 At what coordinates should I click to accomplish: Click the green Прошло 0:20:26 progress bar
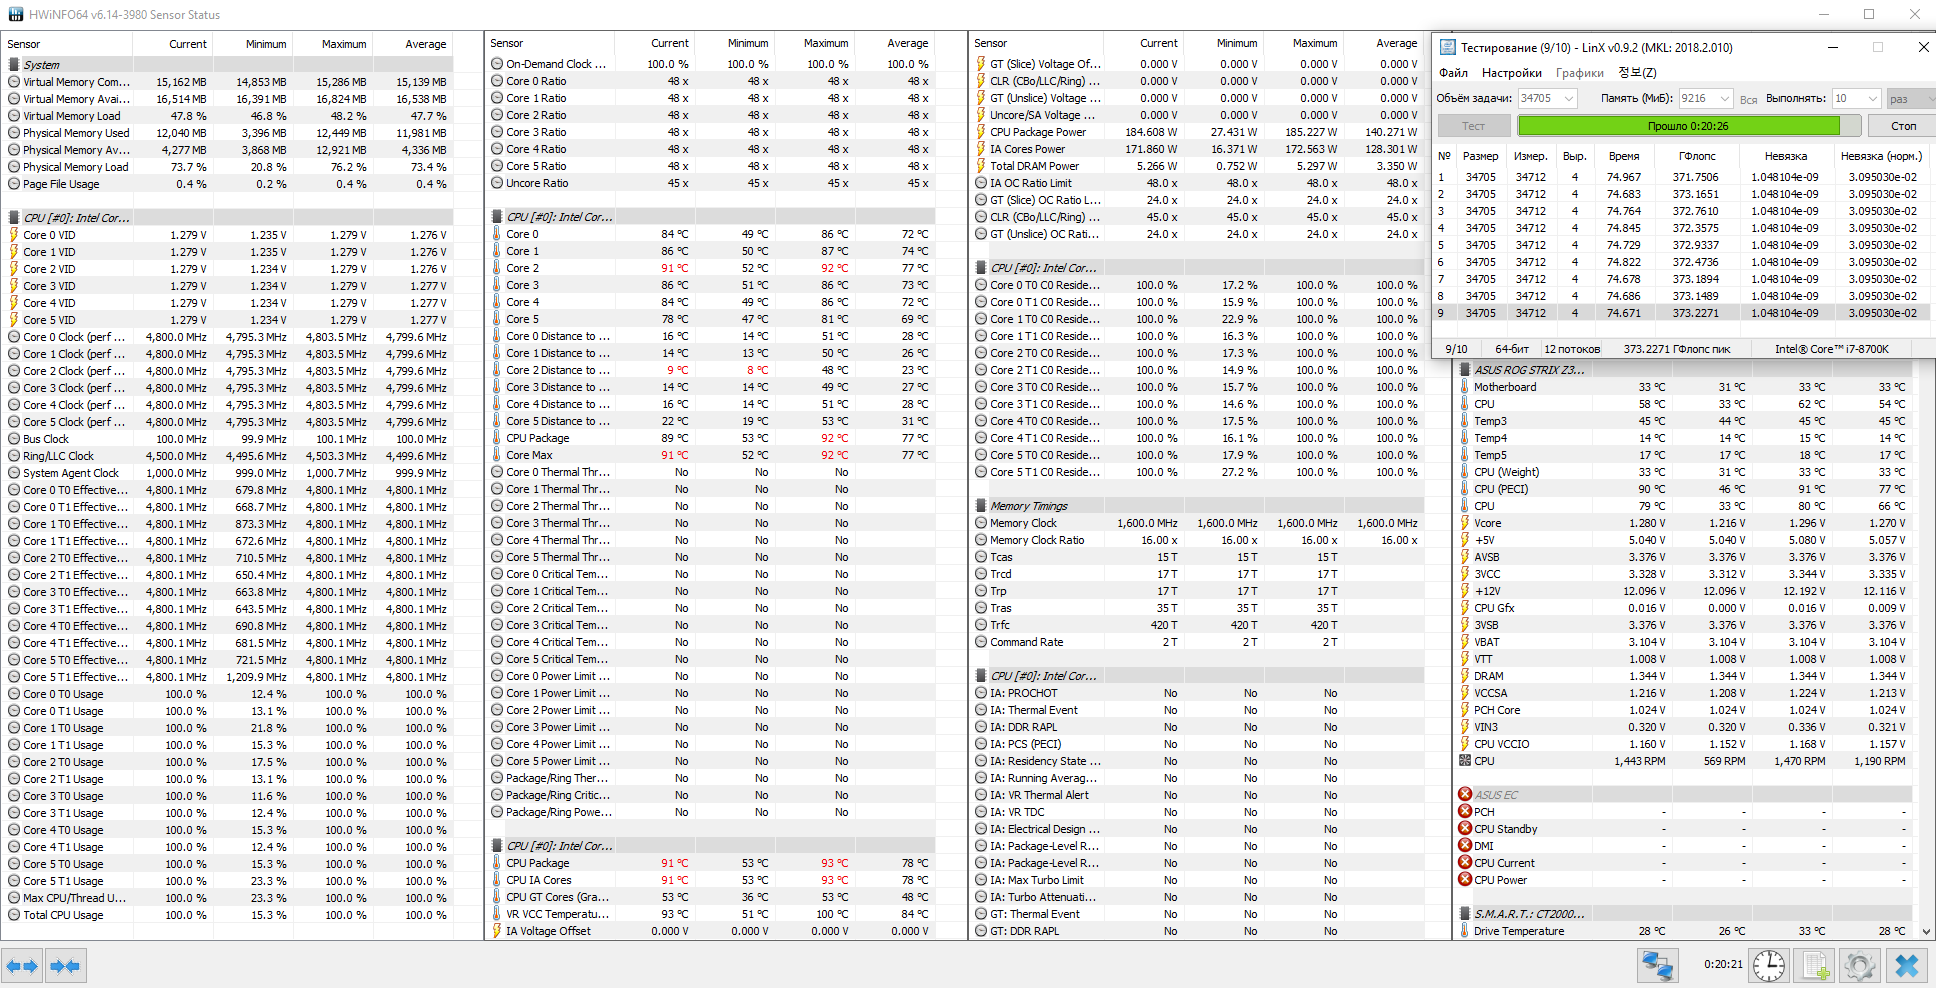click(x=1688, y=126)
